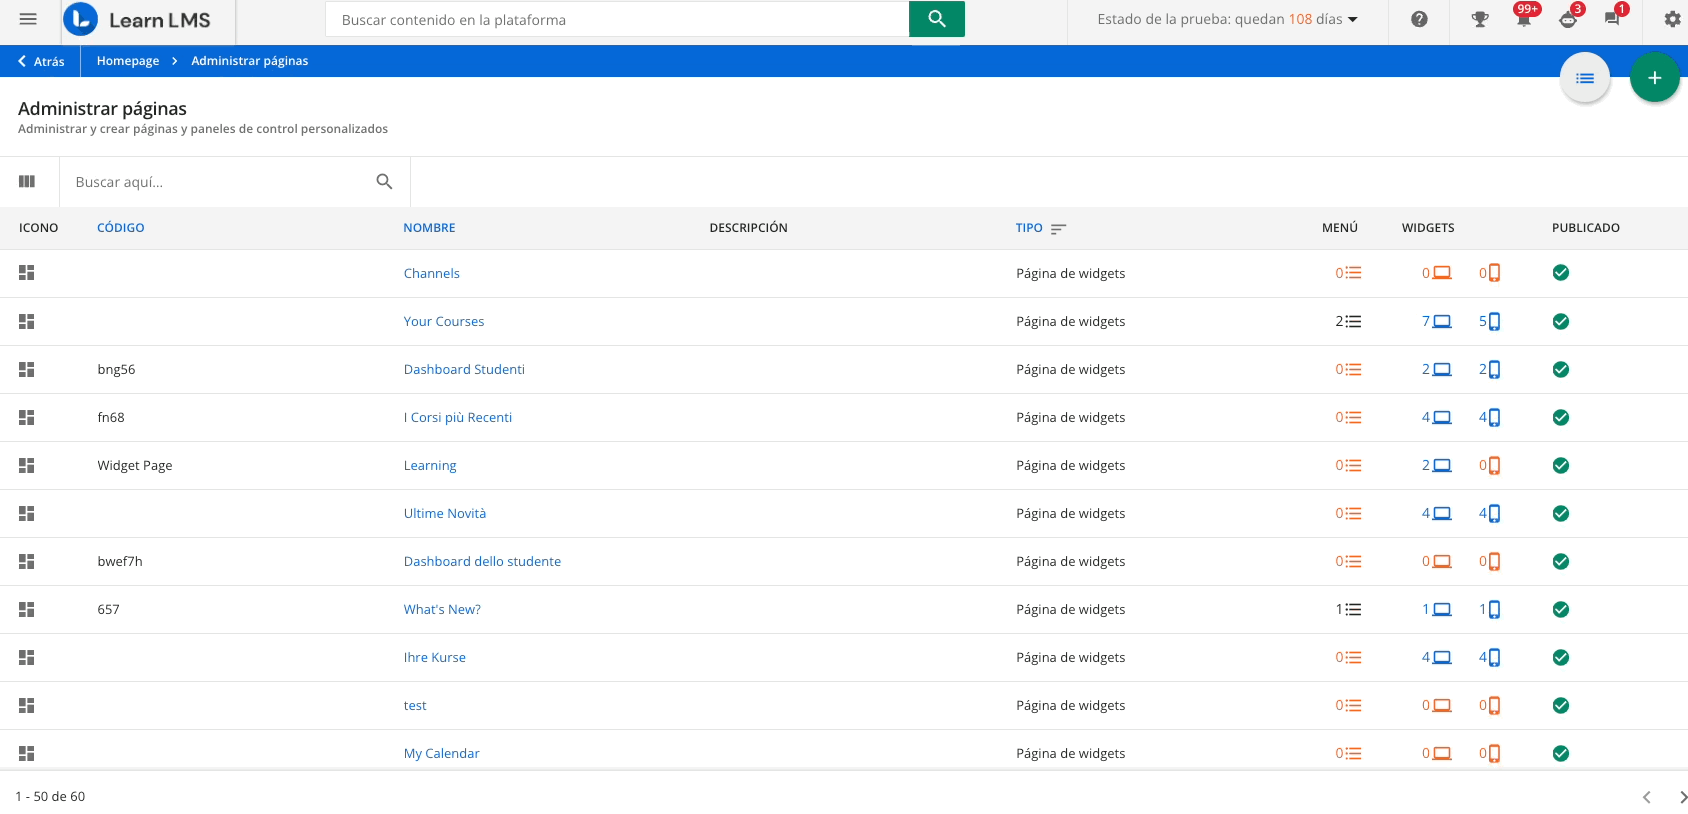The width and height of the screenshot is (1688, 814).
Task: Toggle published status for What's New? page
Action: tap(1560, 609)
